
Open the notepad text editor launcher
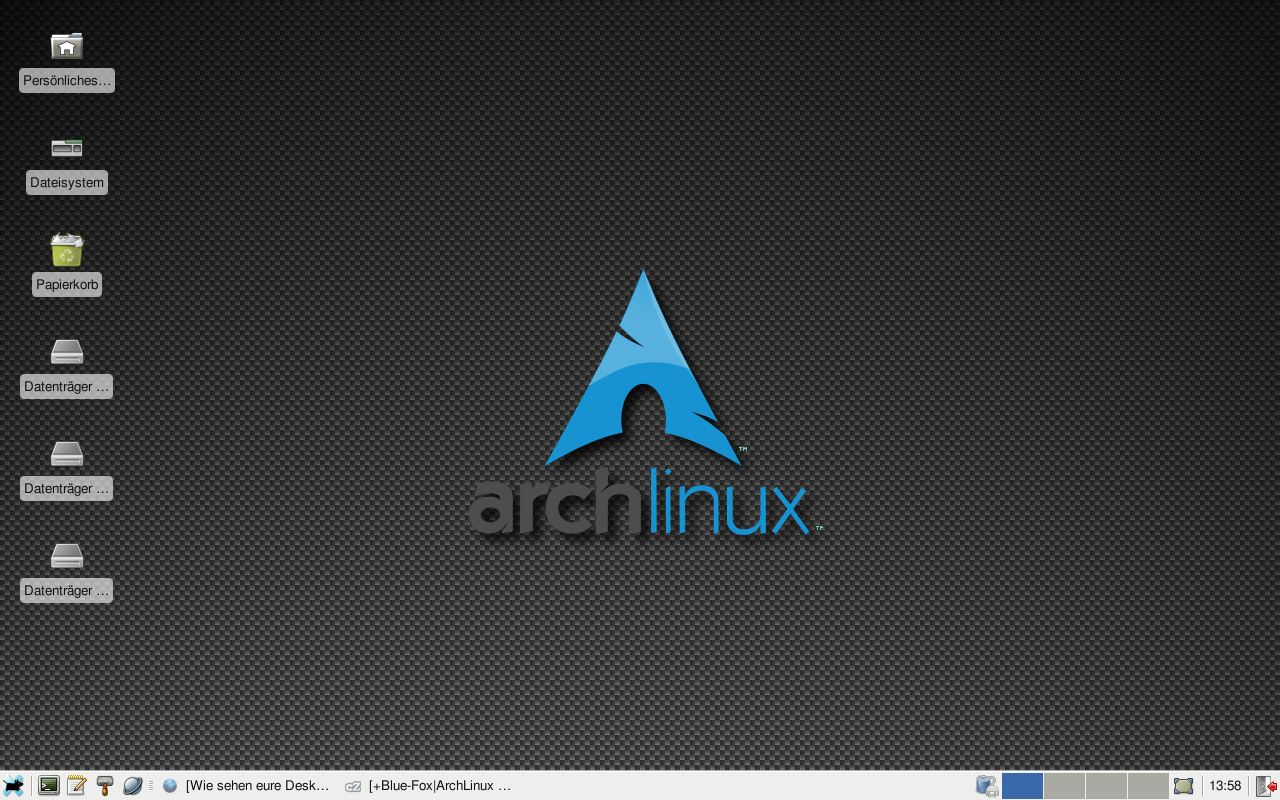click(76, 786)
